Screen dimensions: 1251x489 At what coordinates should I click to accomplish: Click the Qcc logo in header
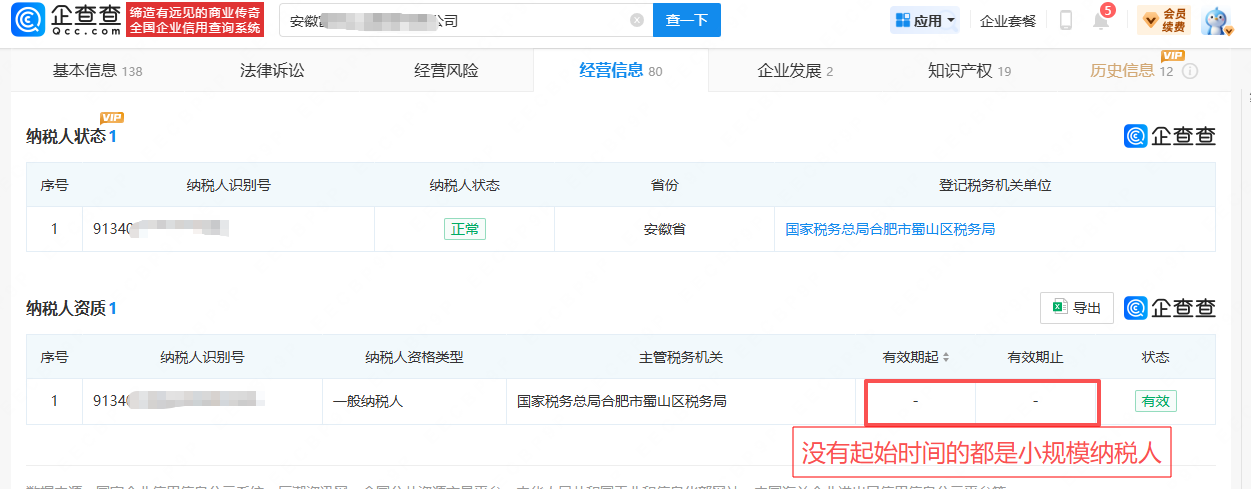pyautogui.click(x=66, y=20)
